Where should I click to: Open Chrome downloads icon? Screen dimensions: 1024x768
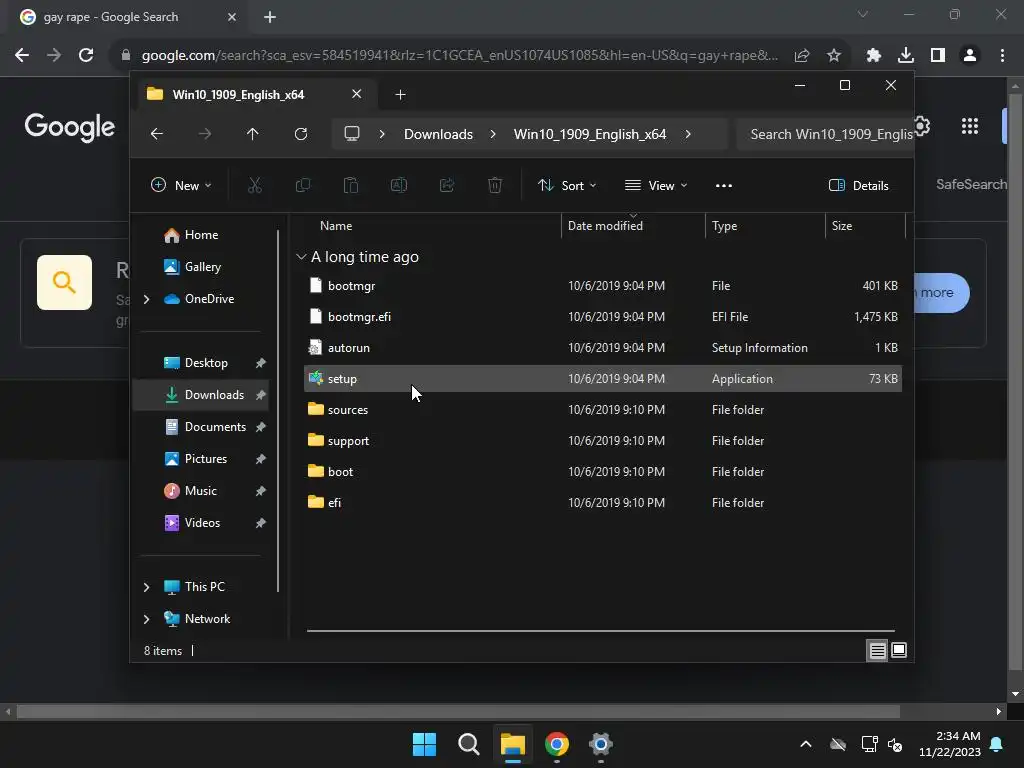[x=906, y=56]
